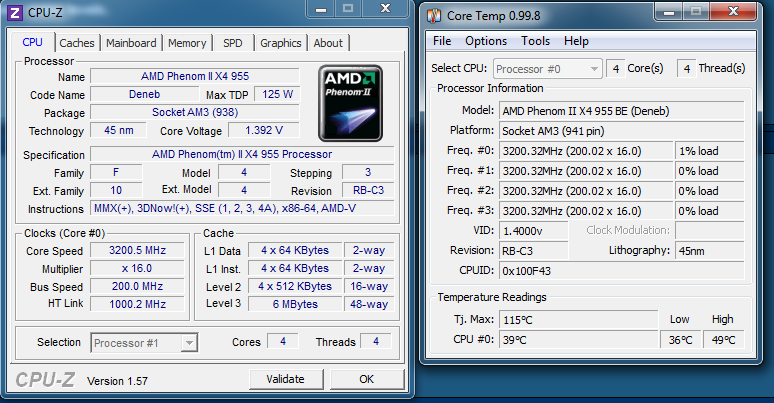Click the disabled maximize button in Core Temp
This screenshot has height=403, width=774.
click(x=696, y=11)
